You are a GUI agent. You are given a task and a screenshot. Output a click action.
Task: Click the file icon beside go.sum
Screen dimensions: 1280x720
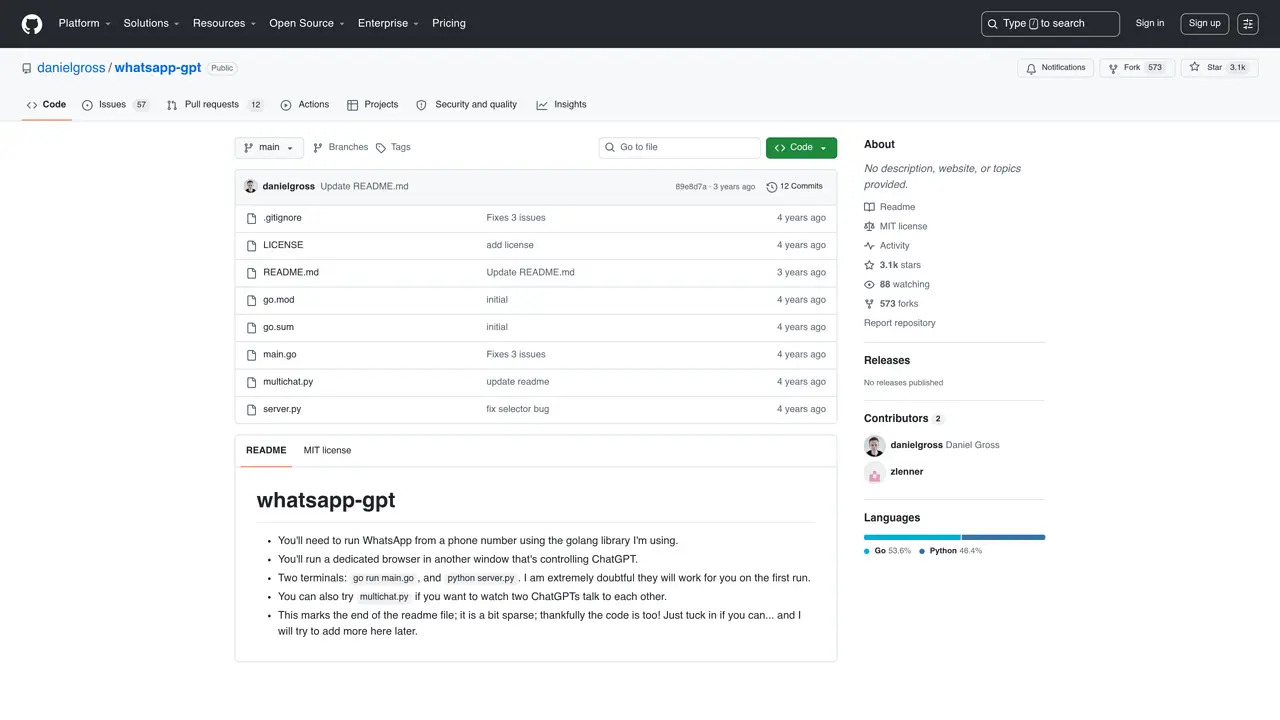[252, 327]
